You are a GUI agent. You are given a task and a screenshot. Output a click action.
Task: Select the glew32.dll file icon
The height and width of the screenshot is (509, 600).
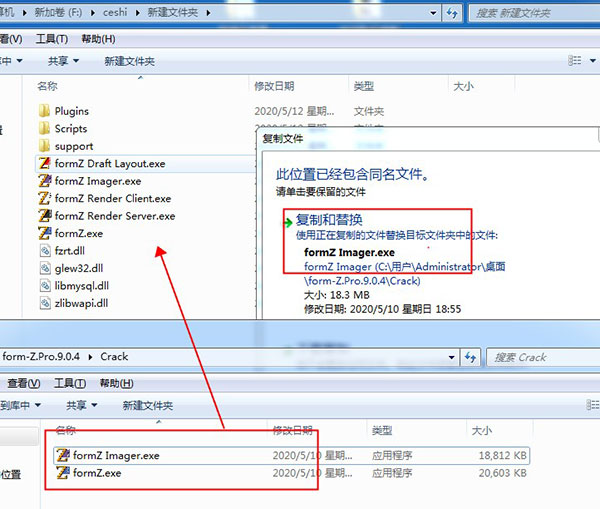[x=45, y=268]
